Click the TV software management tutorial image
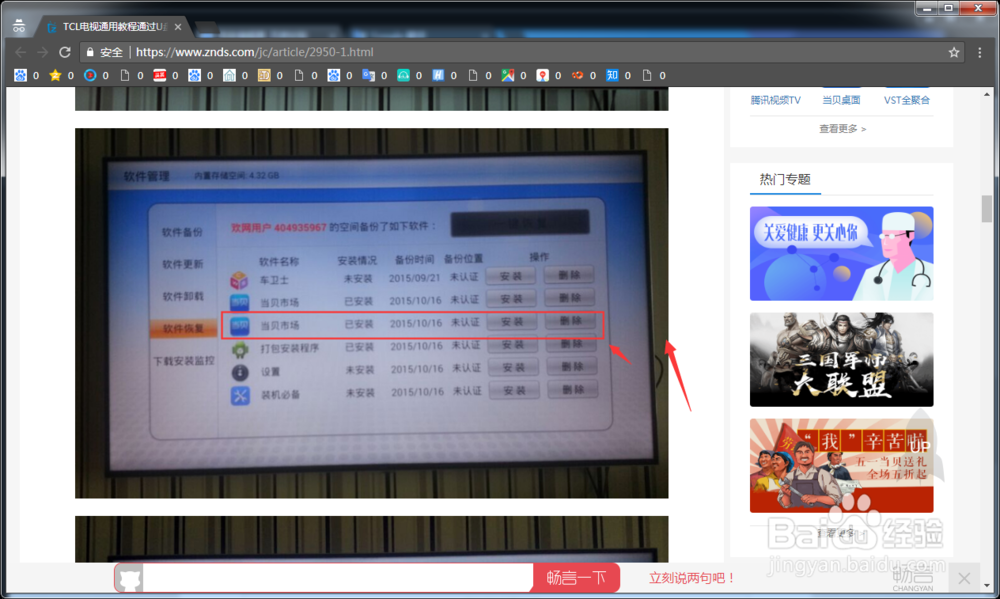This screenshot has height=599, width=1000. pos(372,313)
